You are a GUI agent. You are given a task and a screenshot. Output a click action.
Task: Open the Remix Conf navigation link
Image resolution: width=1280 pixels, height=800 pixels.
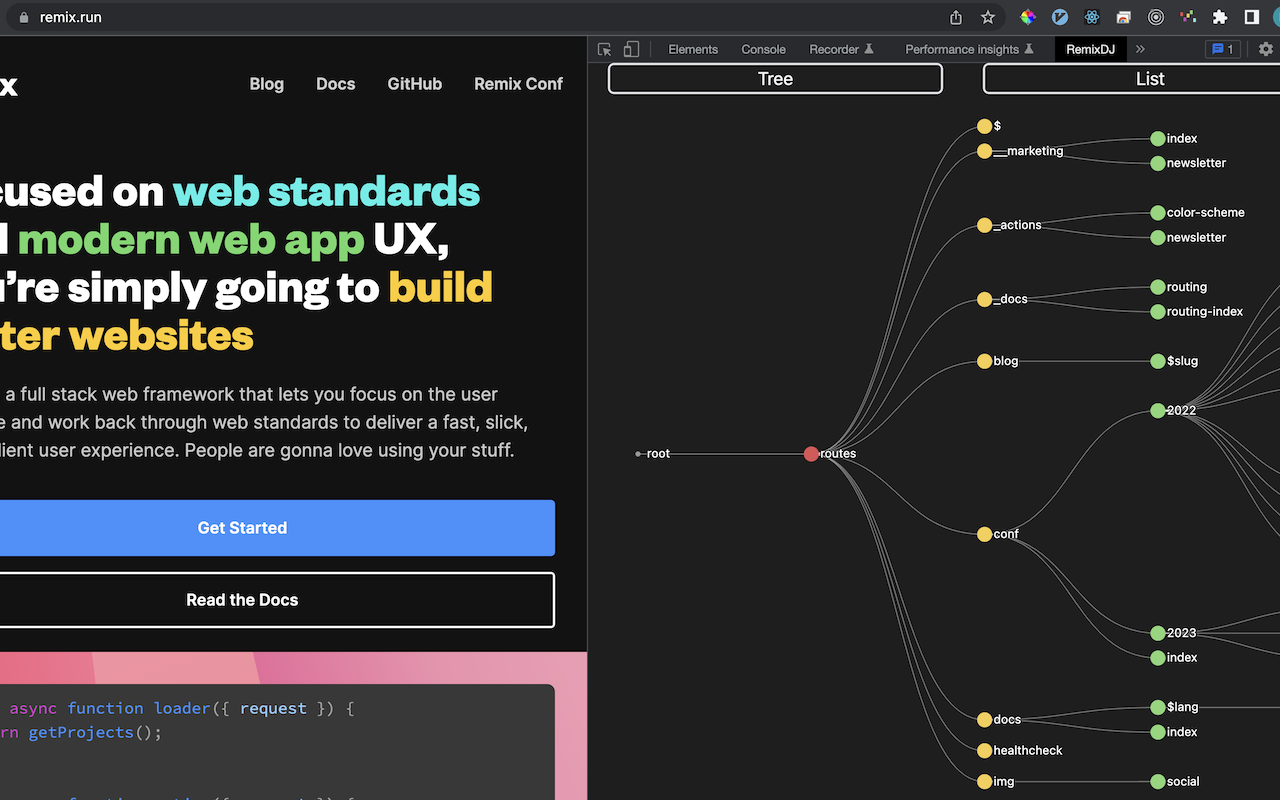(x=518, y=84)
